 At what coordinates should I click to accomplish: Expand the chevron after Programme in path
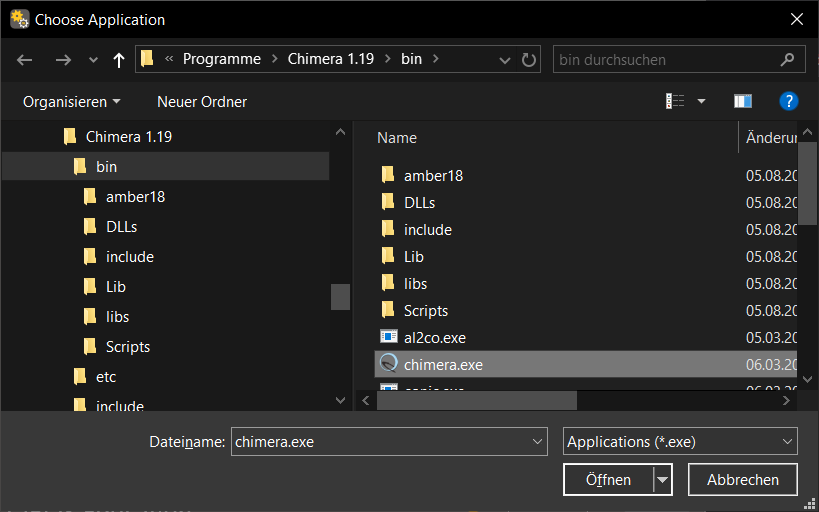coord(274,59)
